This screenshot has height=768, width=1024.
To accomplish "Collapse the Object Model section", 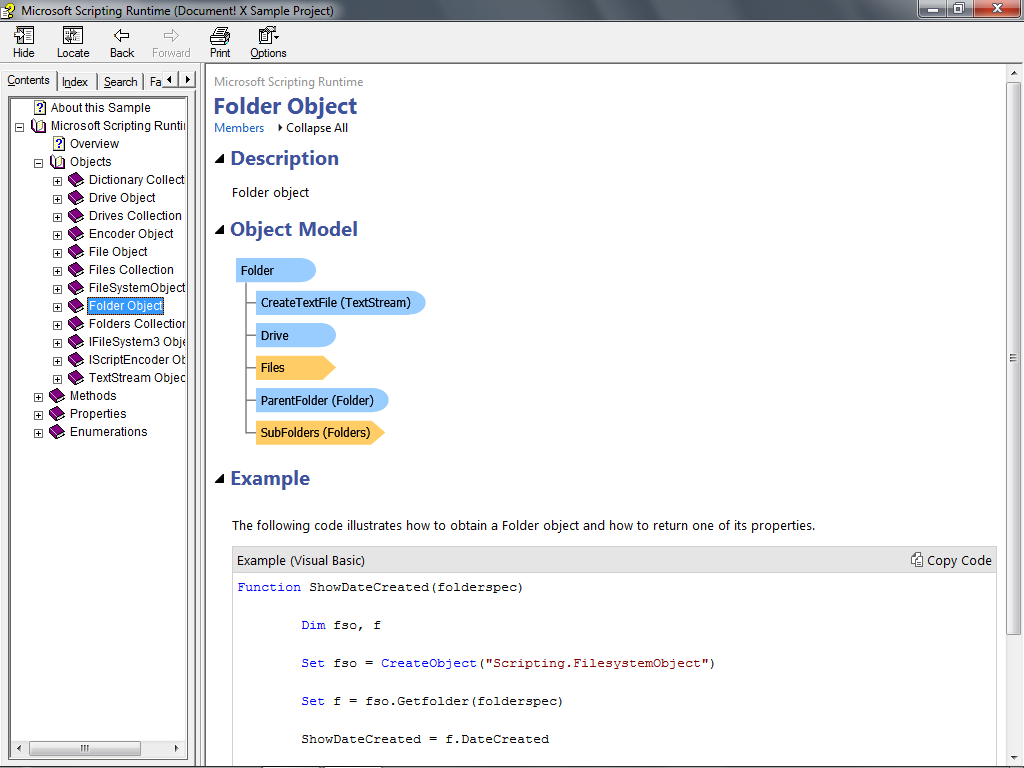I will point(220,229).
